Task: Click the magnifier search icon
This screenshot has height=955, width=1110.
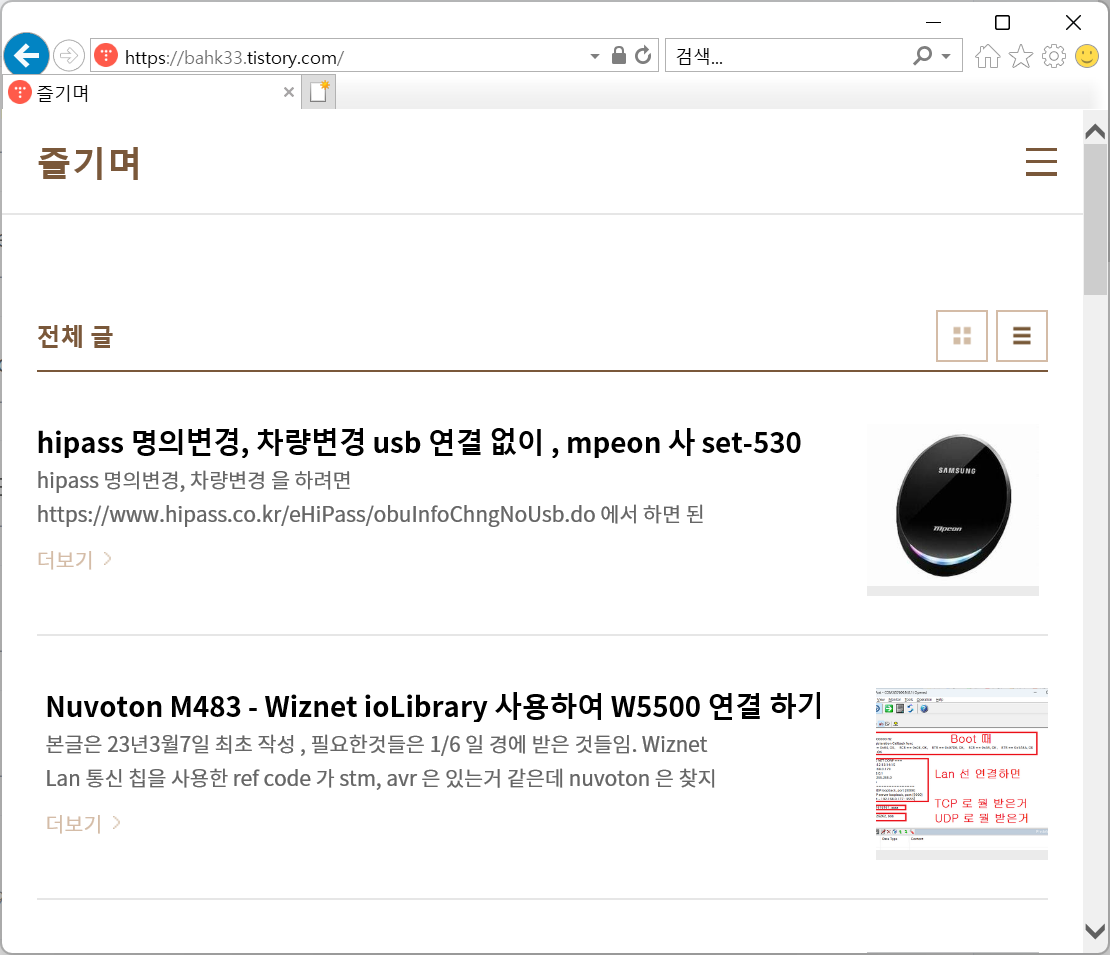Action: pos(922,55)
